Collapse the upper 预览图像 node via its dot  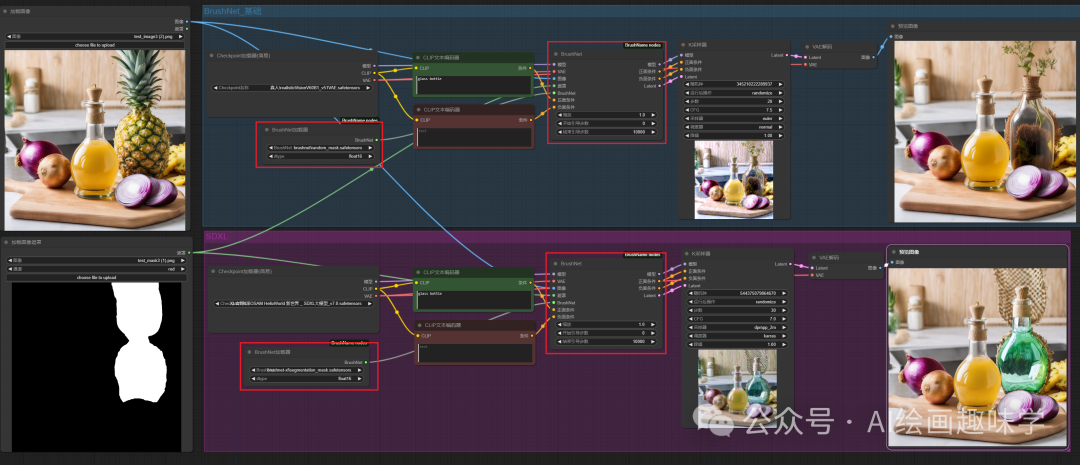893,26
